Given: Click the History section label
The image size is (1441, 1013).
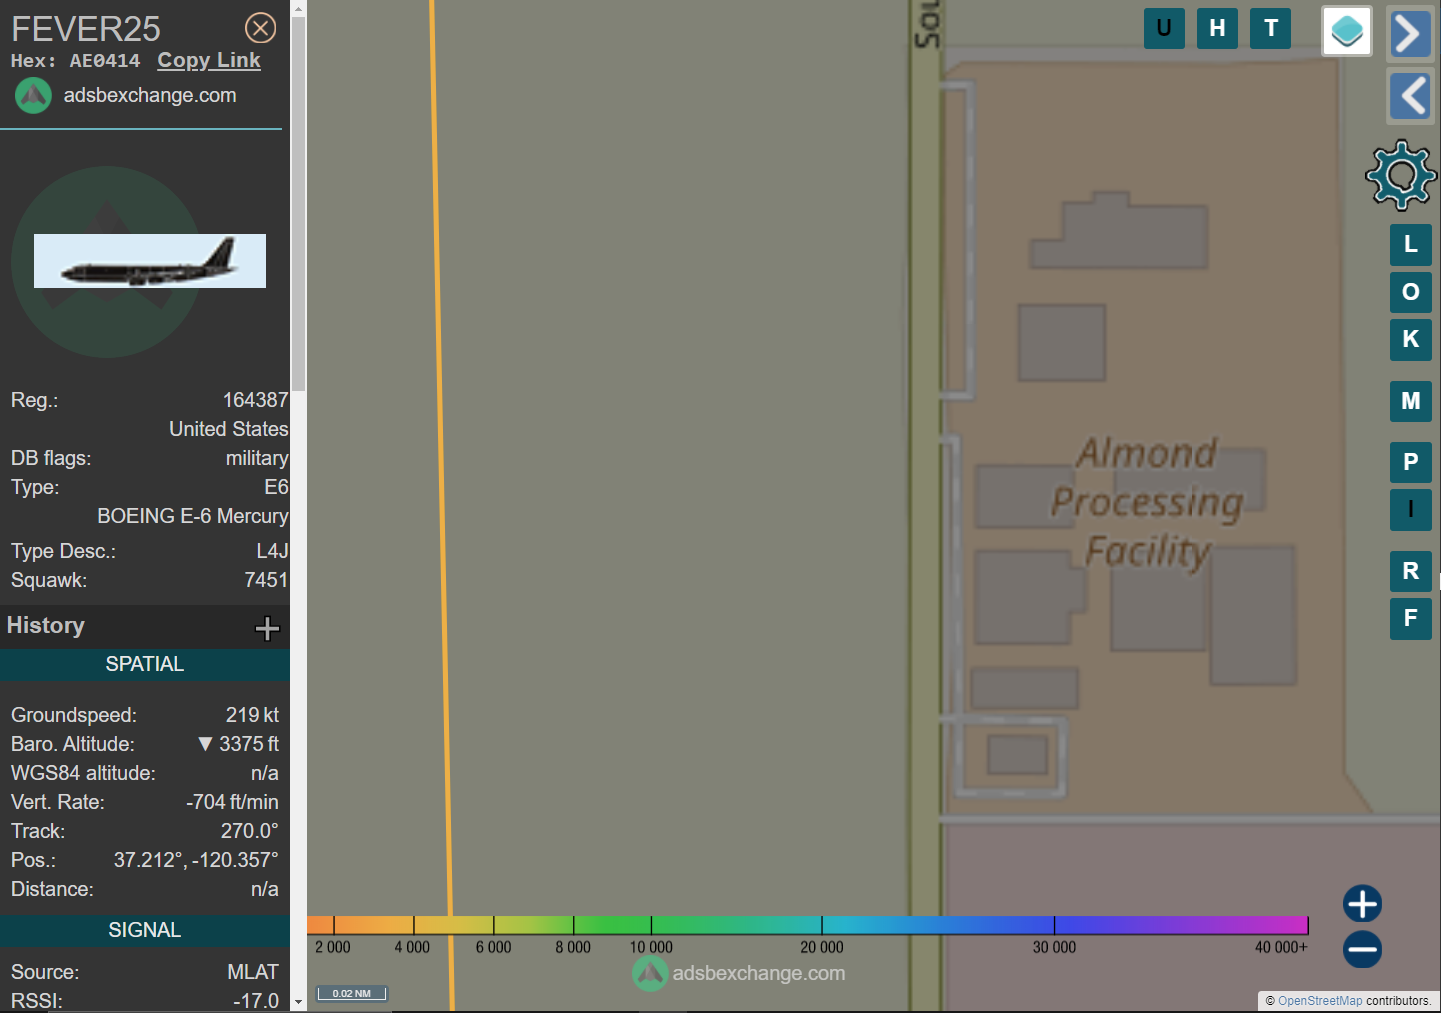Looking at the screenshot, I should (x=46, y=625).
